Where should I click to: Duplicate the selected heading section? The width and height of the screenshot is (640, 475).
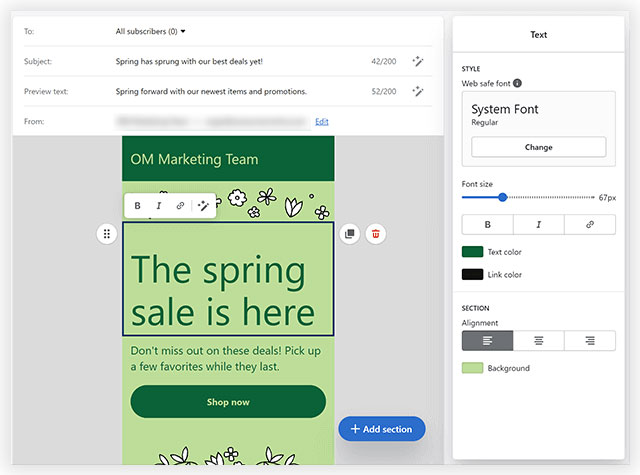pos(350,234)
